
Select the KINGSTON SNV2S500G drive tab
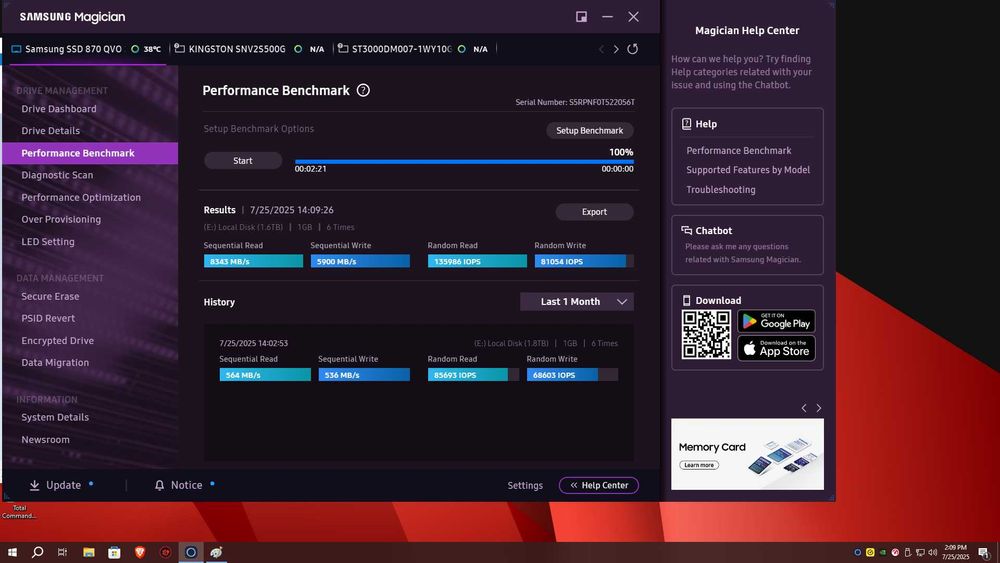point(237,49)
